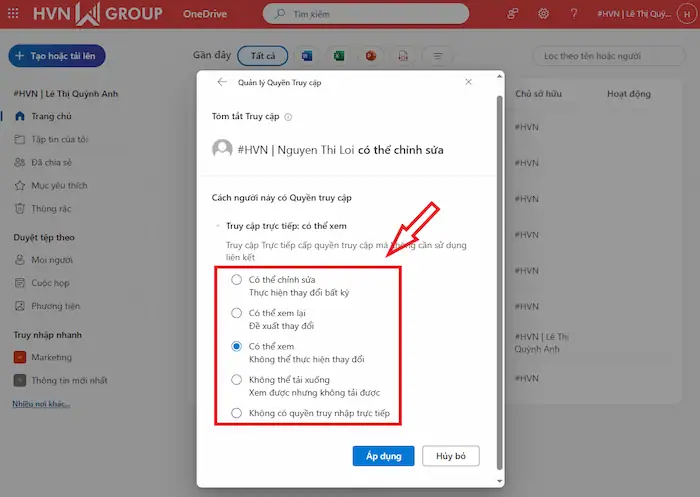Click the Tìm kiếm search box
This screenshot has height=497, width=700.
[366, 14]
